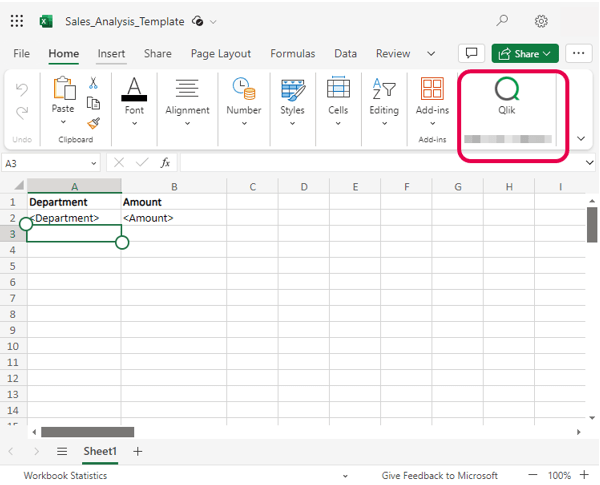Click the Cut scissors icon

[x=93, y=84]
